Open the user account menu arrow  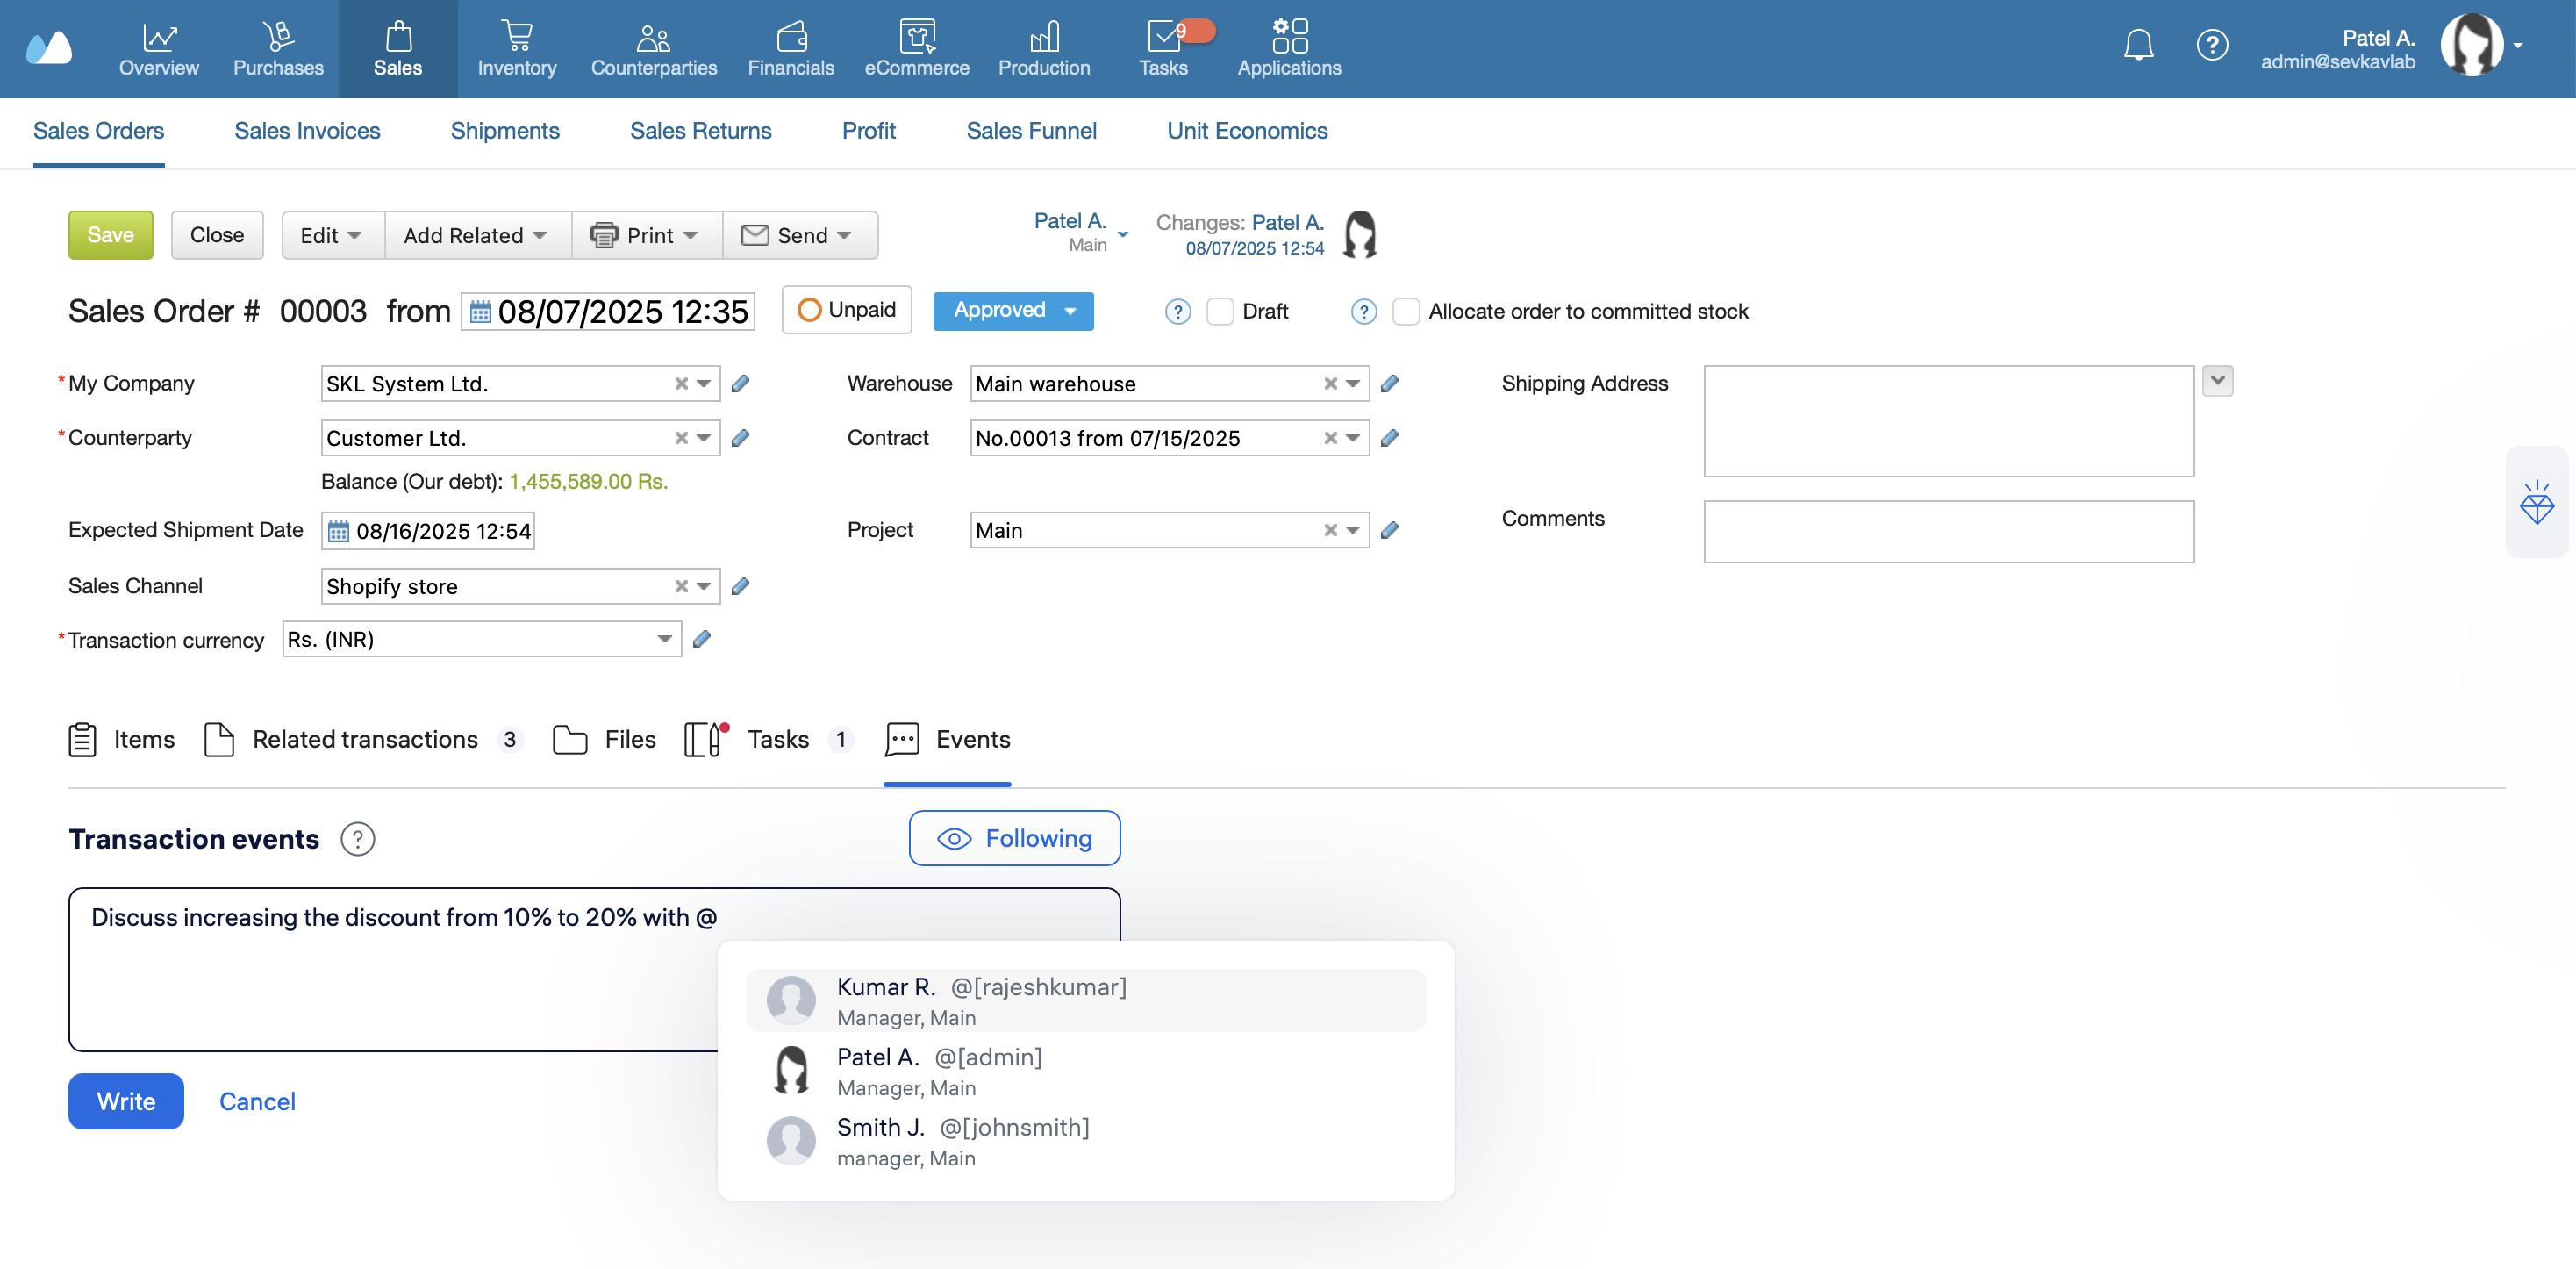point(2519,46)
